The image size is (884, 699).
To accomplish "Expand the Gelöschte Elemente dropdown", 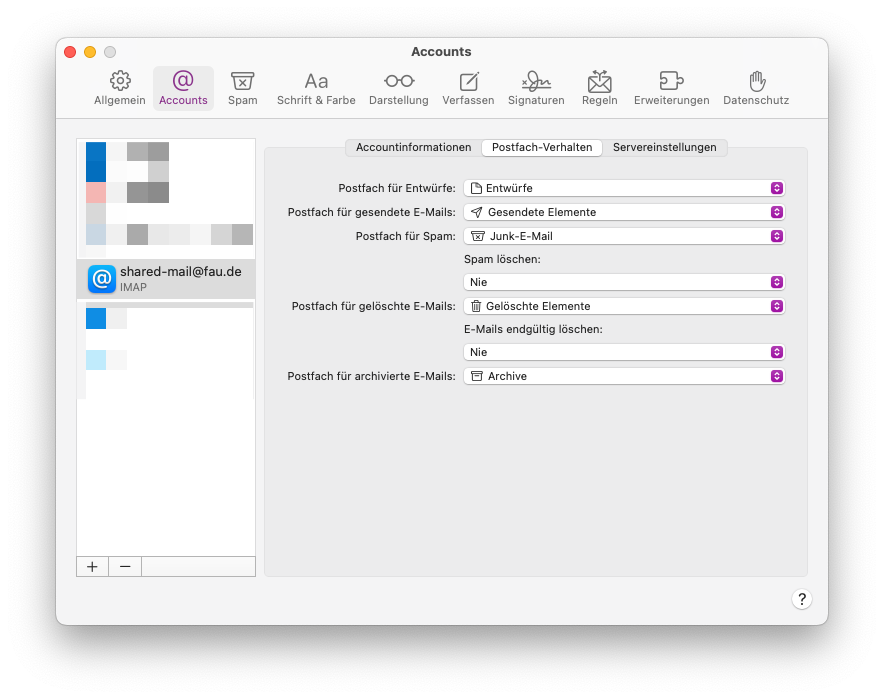I will pyautogui.click(x=624, y=306).
